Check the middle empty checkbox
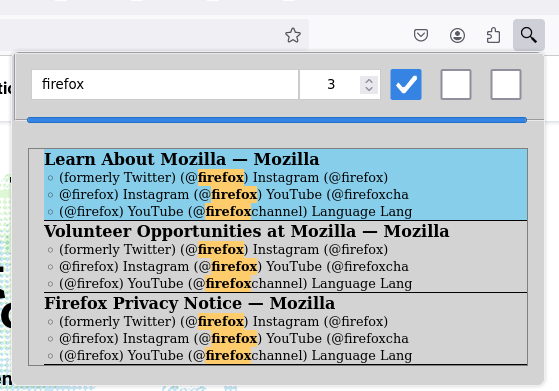 point(456,84)
